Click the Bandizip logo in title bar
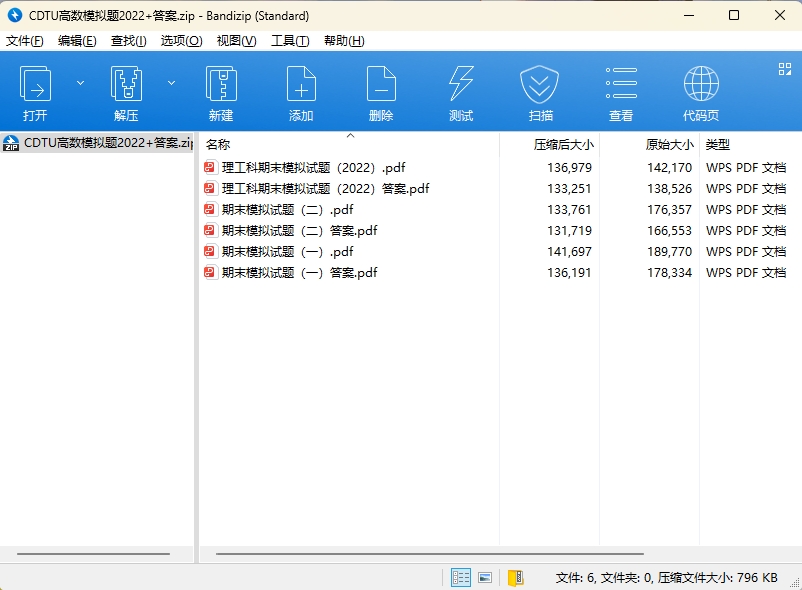 (x=15, y=15)
